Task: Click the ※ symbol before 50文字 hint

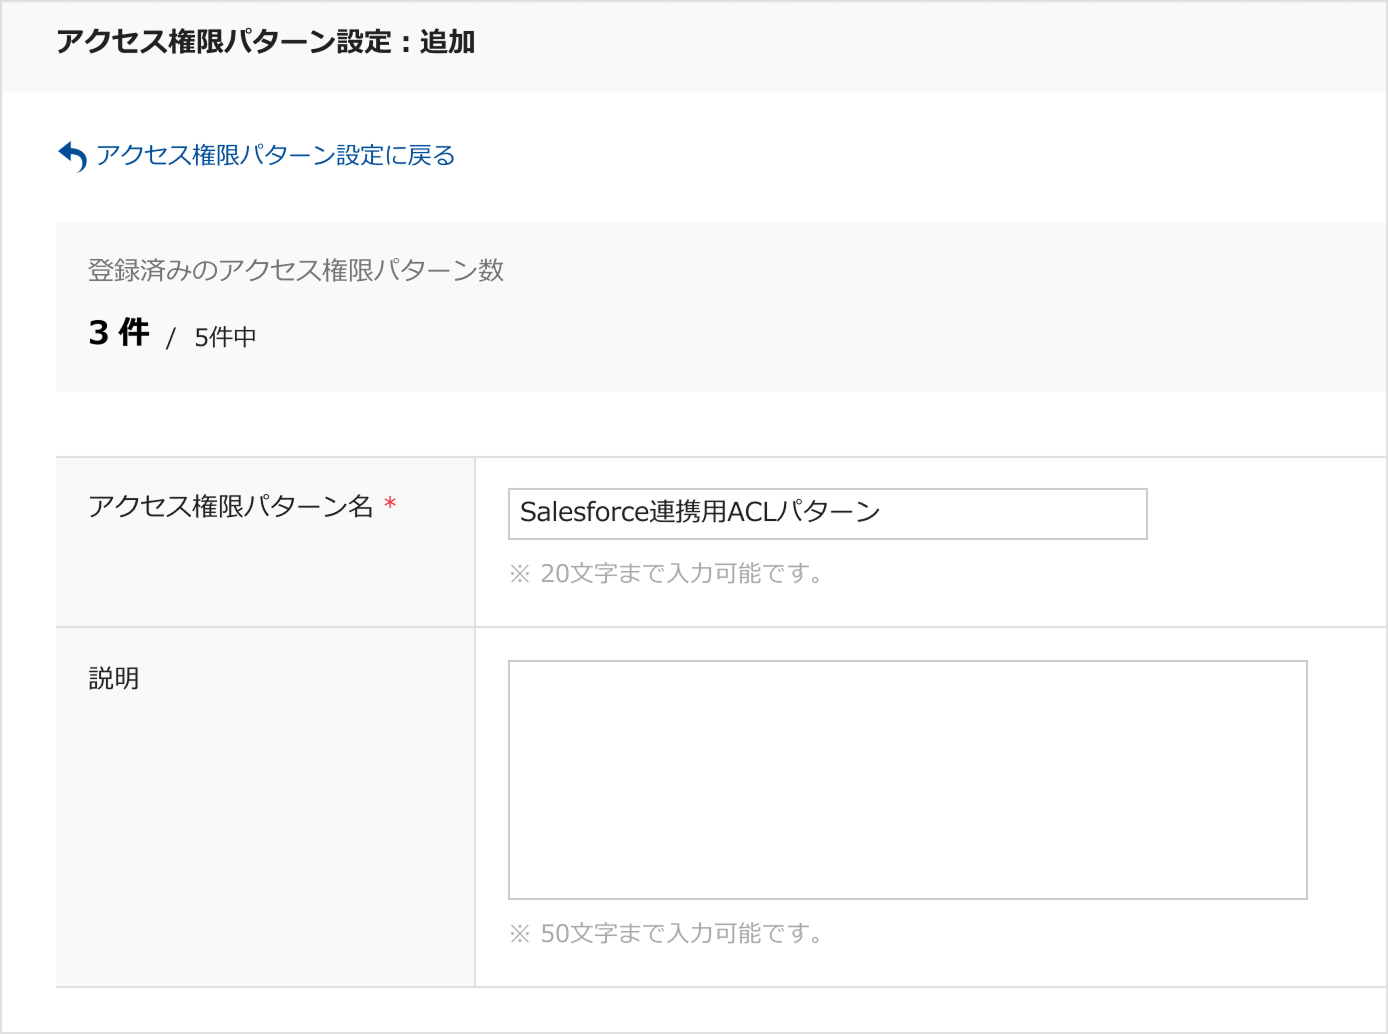Action: pos(519,934)
